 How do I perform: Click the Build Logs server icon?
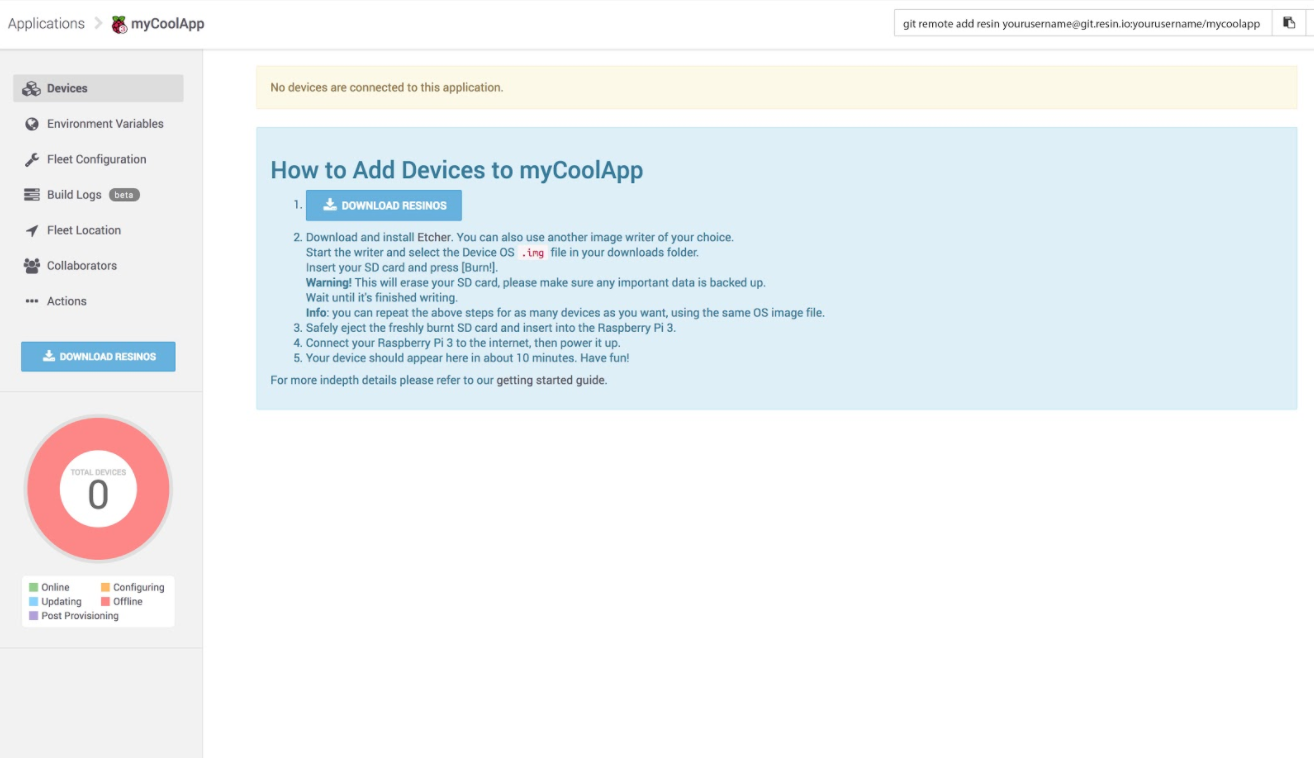pyautogui.click(x=31, y=195)
